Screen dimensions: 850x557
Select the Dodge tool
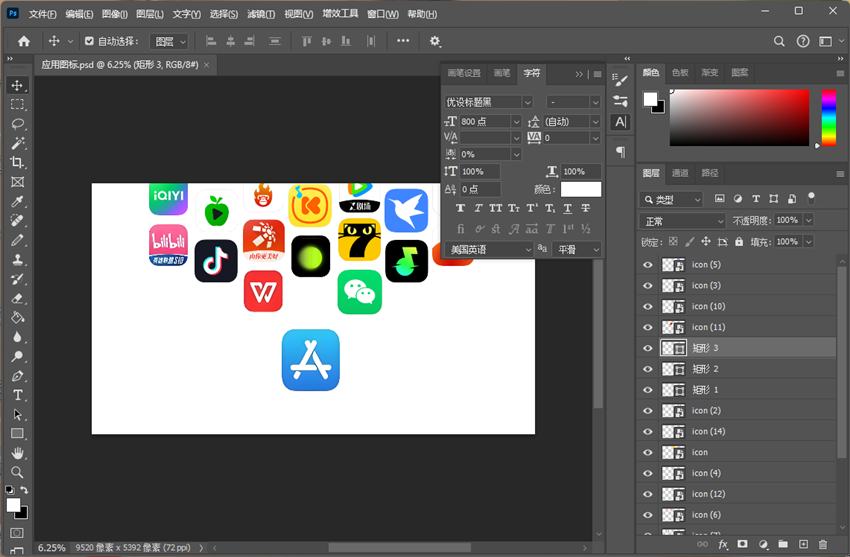17,357
